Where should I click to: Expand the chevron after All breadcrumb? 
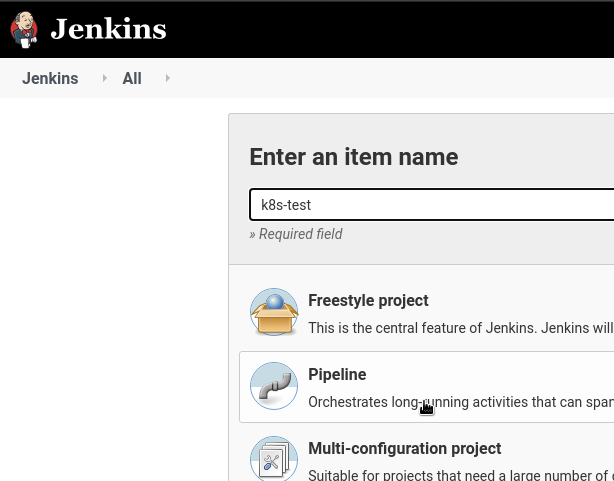[x=168, y=78]
